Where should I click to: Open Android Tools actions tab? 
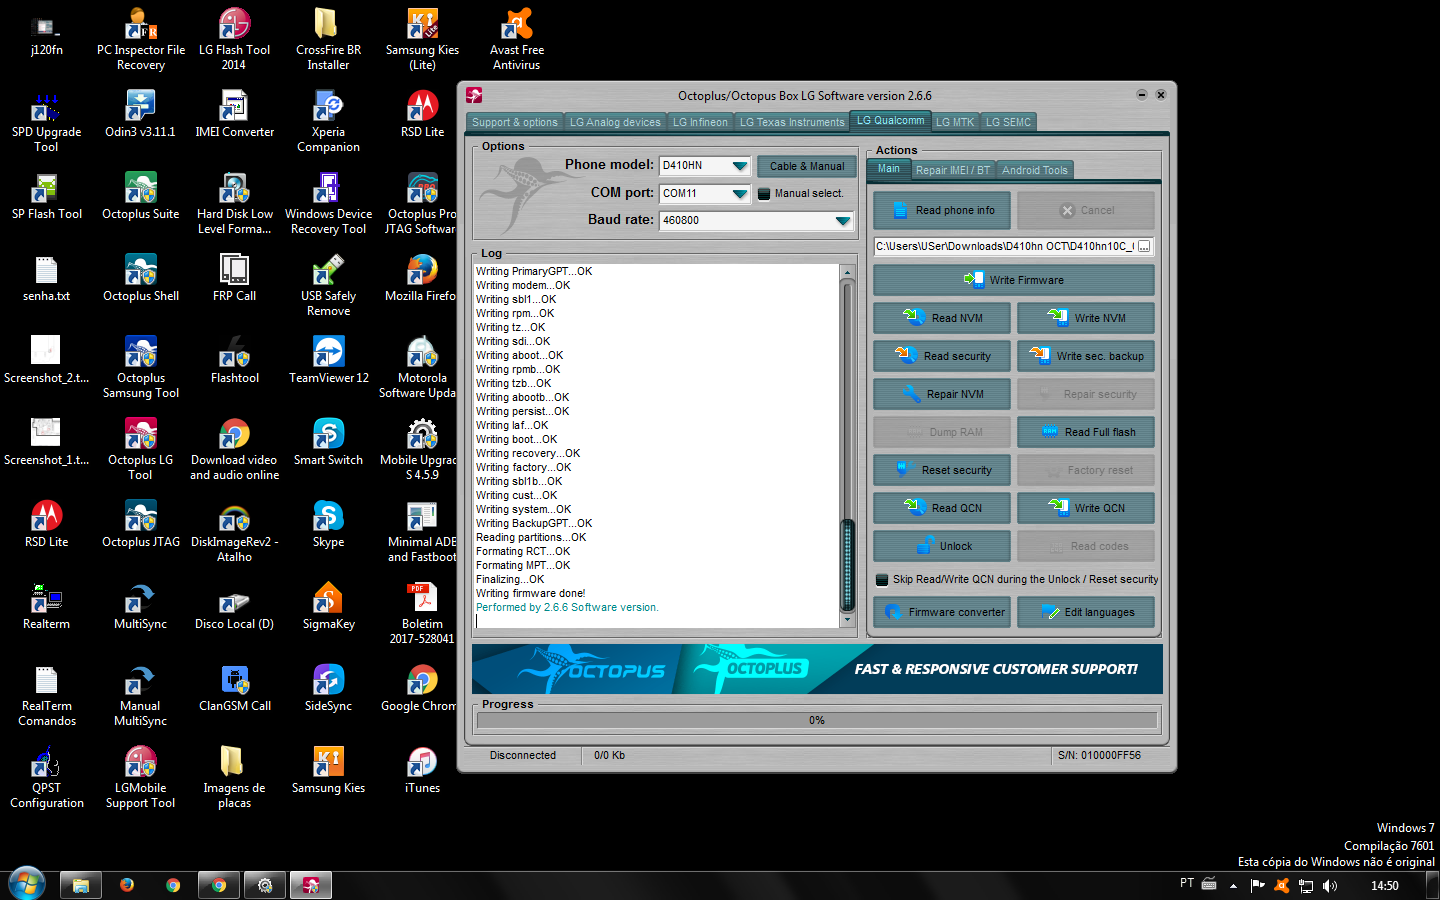tap(1035, 170)
